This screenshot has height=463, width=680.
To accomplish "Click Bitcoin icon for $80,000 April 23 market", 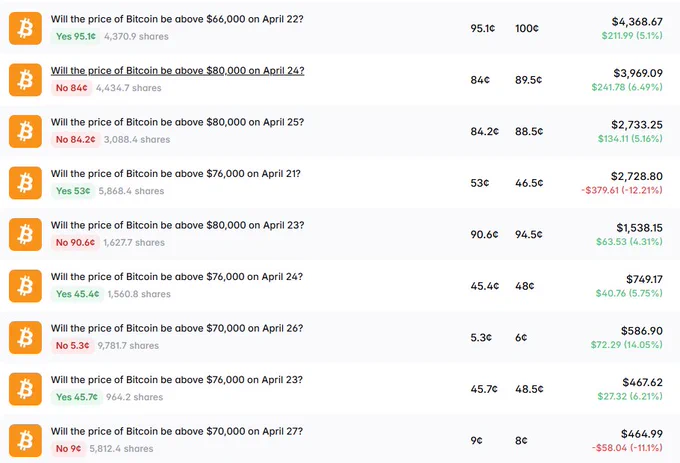I will pos(25,235).
